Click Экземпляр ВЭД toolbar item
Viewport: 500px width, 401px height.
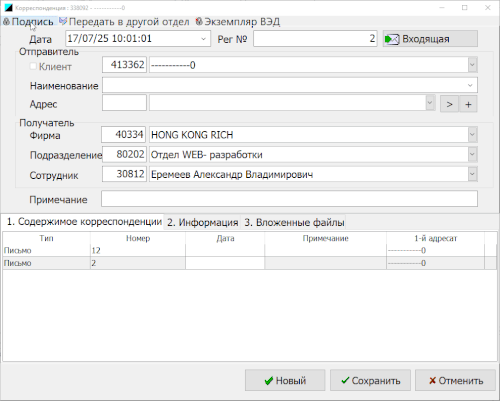(x=238, y=22)
